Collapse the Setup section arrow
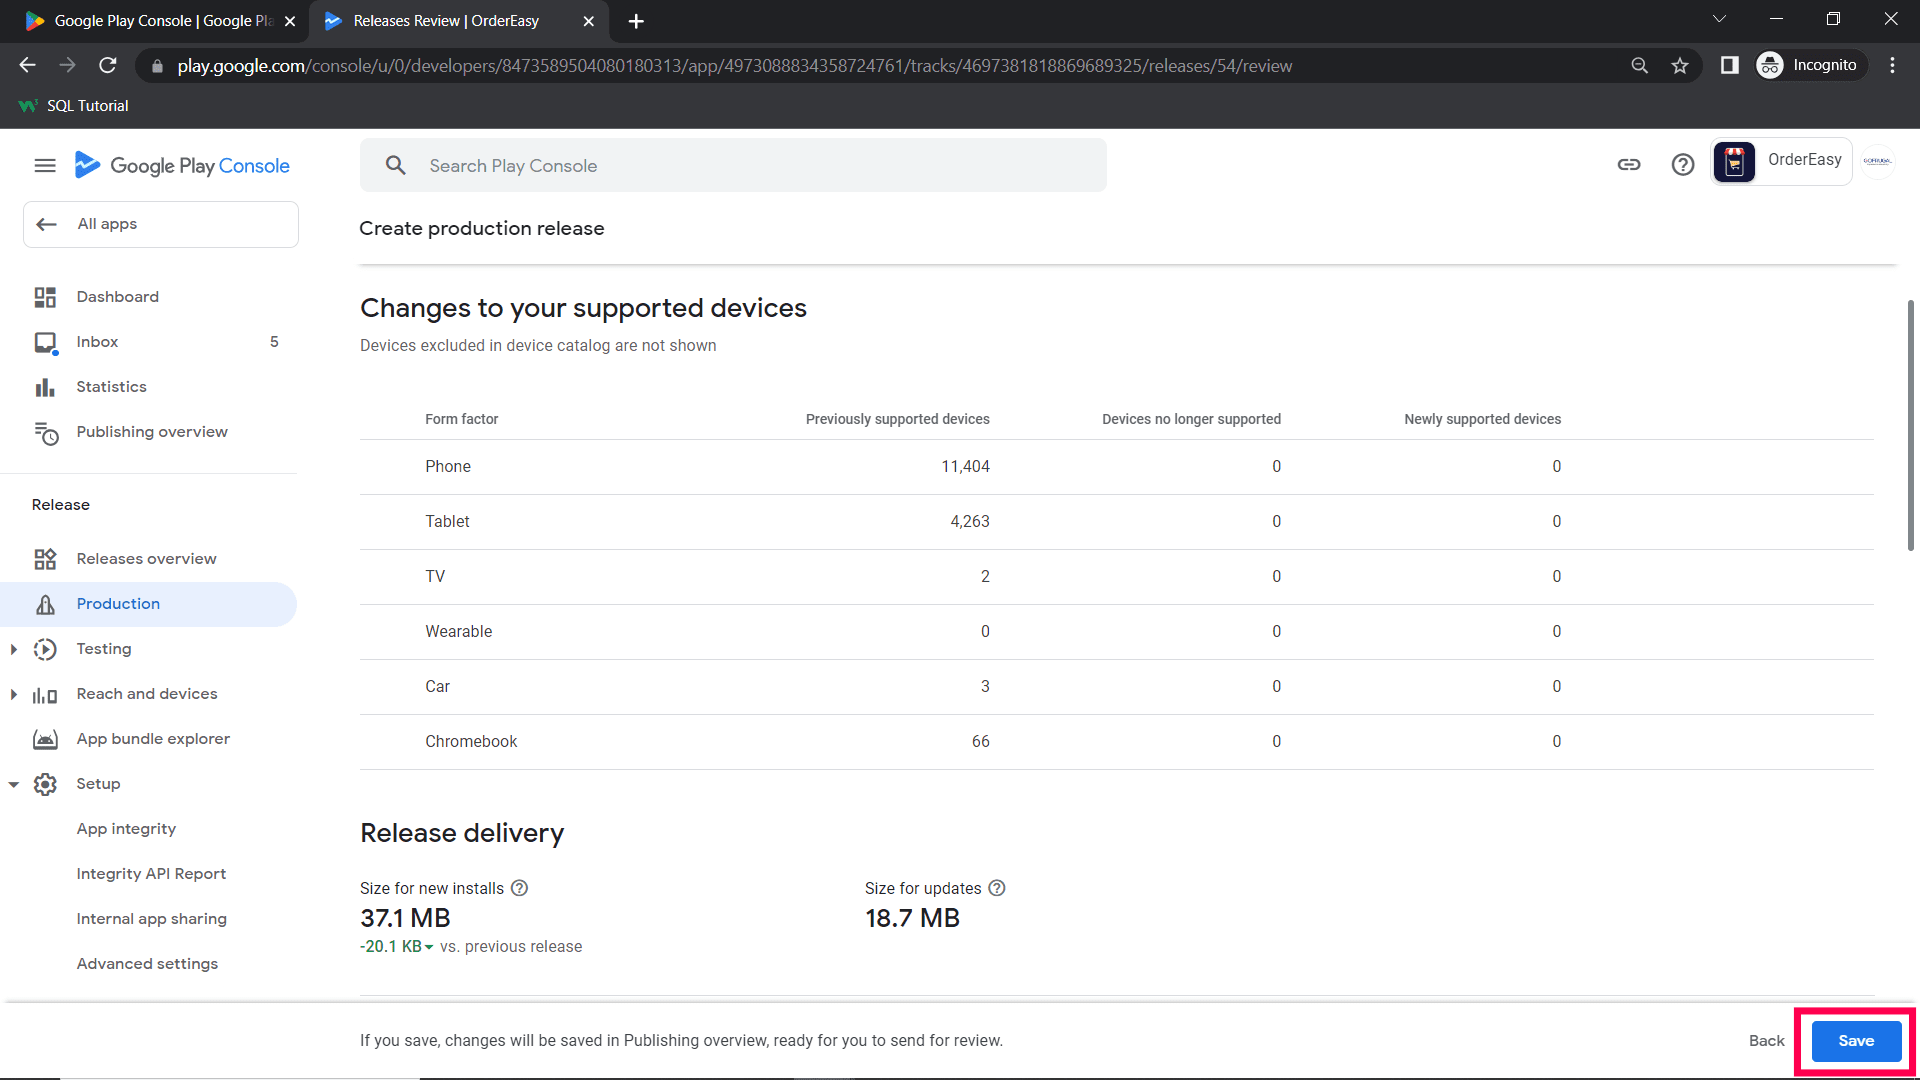1920x1080 pixels. (14, 784)
